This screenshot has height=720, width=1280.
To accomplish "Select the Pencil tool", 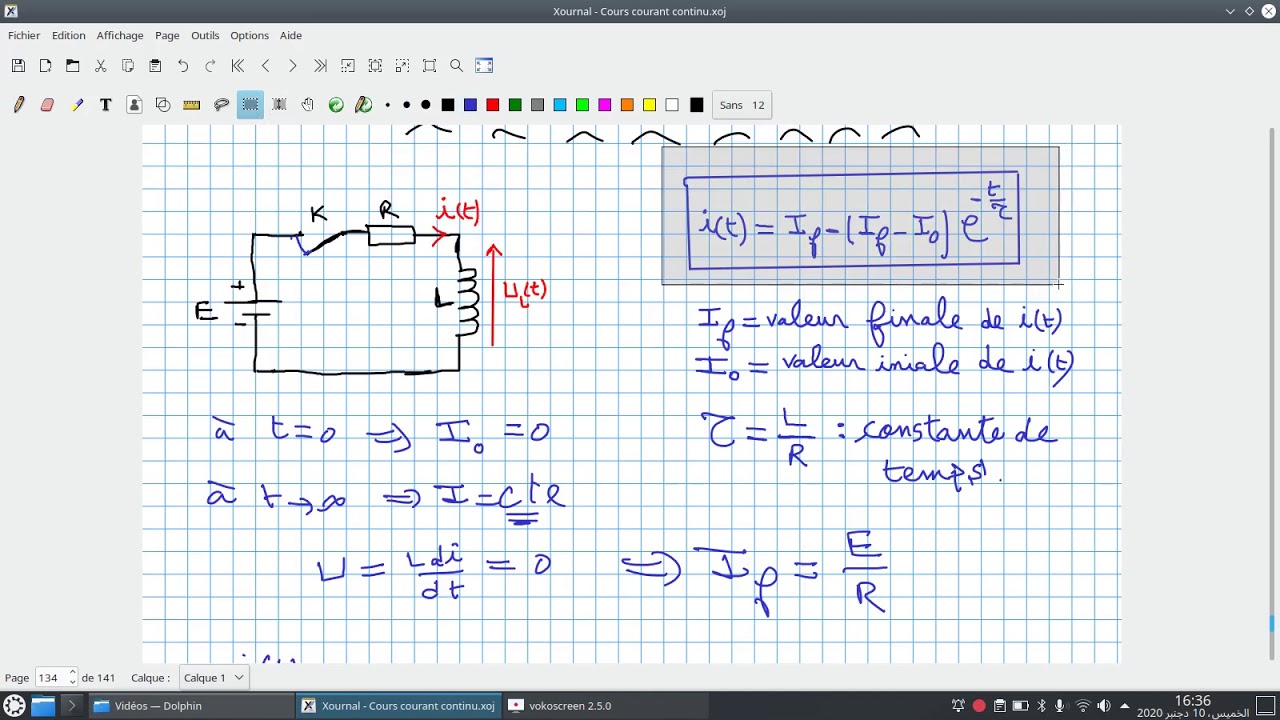I will [x=18, y=105].
